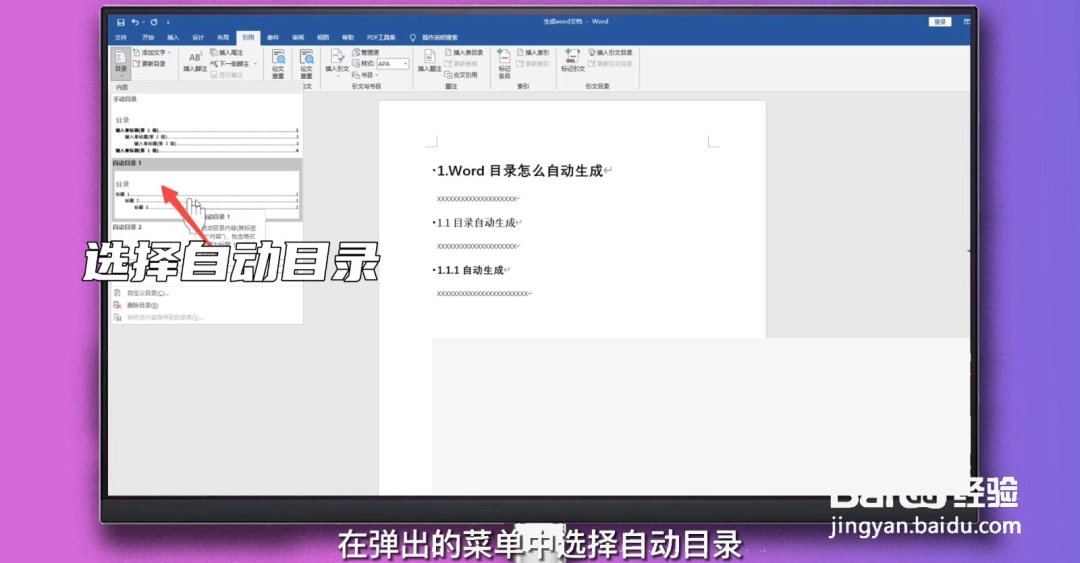Click heading '1.1 目录自动生成' in document
The image size is (1080, 563).
(476, 223)
